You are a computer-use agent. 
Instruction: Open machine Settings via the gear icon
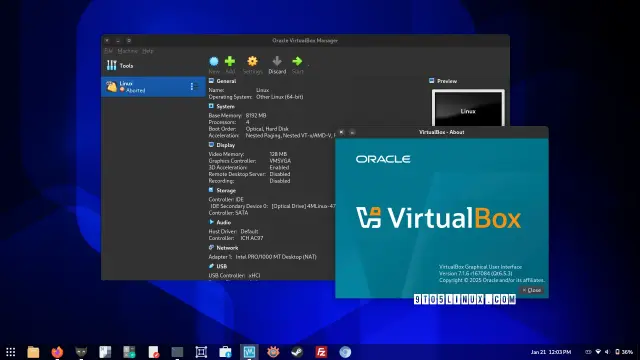click(252, 61)
